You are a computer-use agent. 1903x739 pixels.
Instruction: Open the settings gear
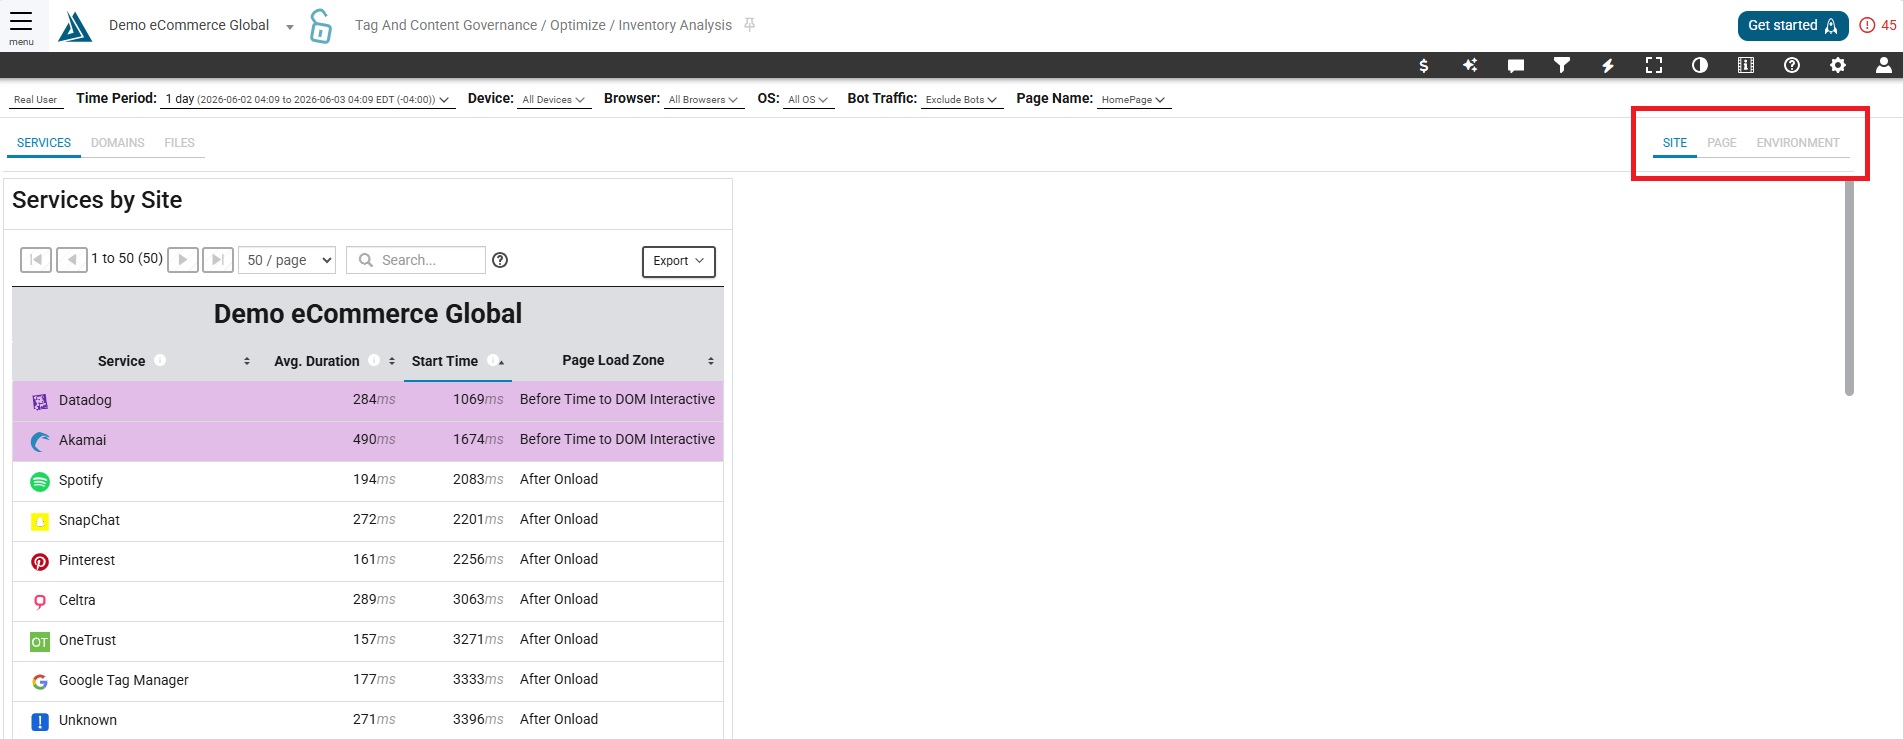point(1838,65)
